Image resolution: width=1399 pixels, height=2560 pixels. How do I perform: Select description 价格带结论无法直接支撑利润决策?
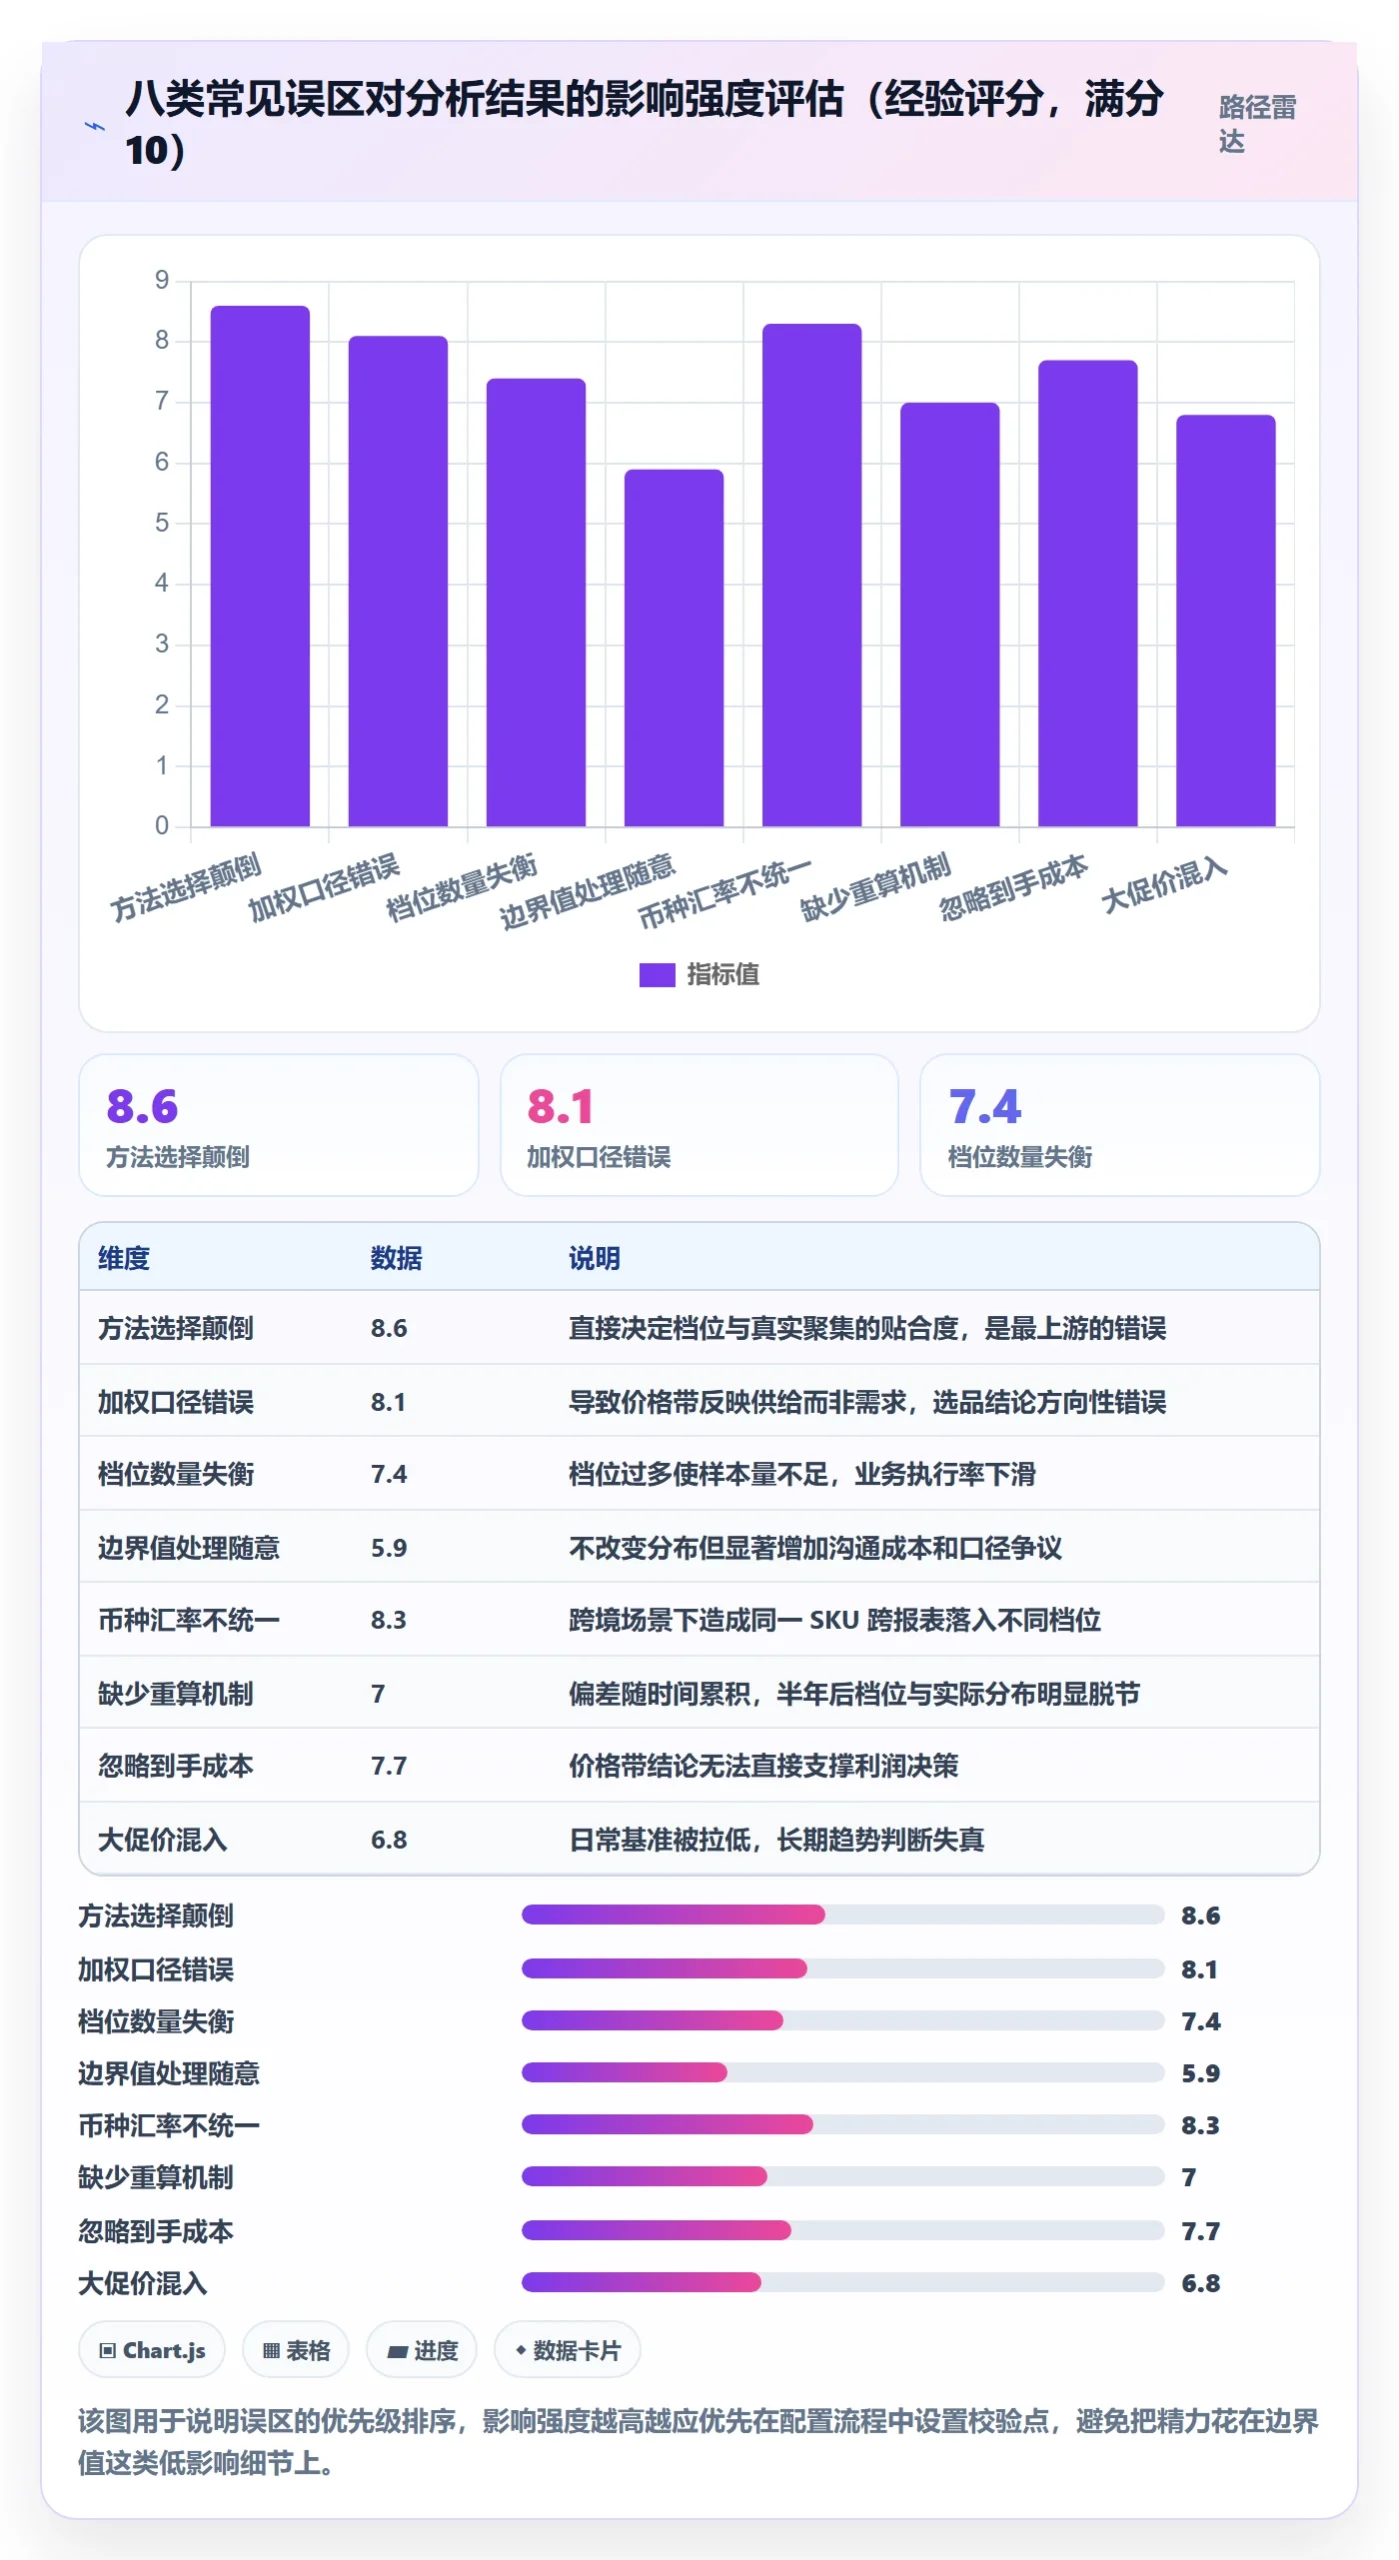[764, 1766]
